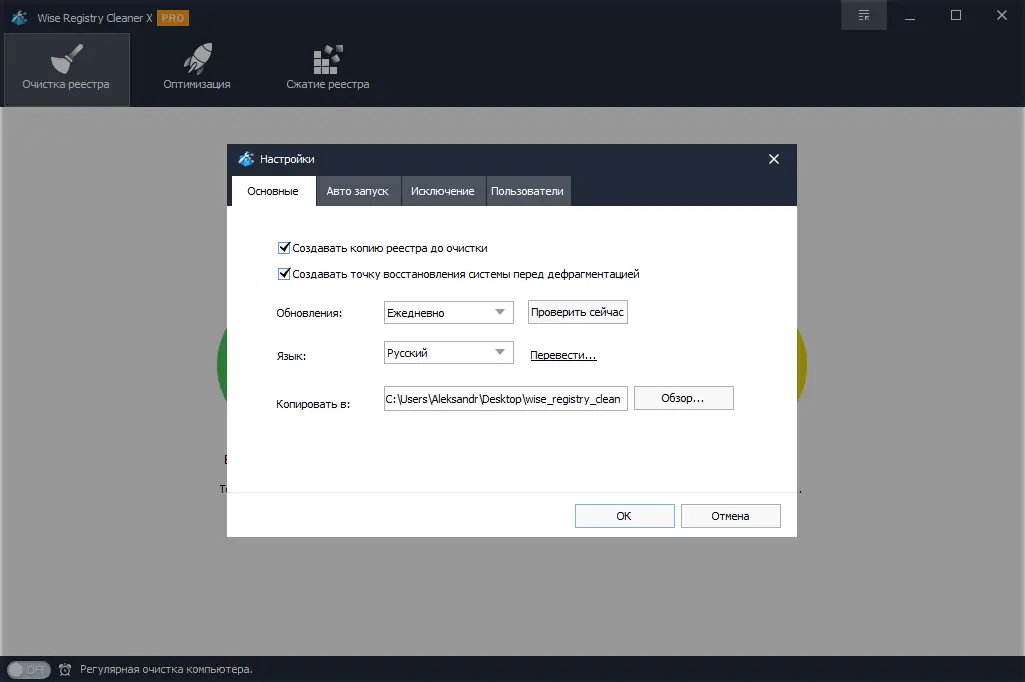Click the Настройки dialog title text

tap(287, 159)
